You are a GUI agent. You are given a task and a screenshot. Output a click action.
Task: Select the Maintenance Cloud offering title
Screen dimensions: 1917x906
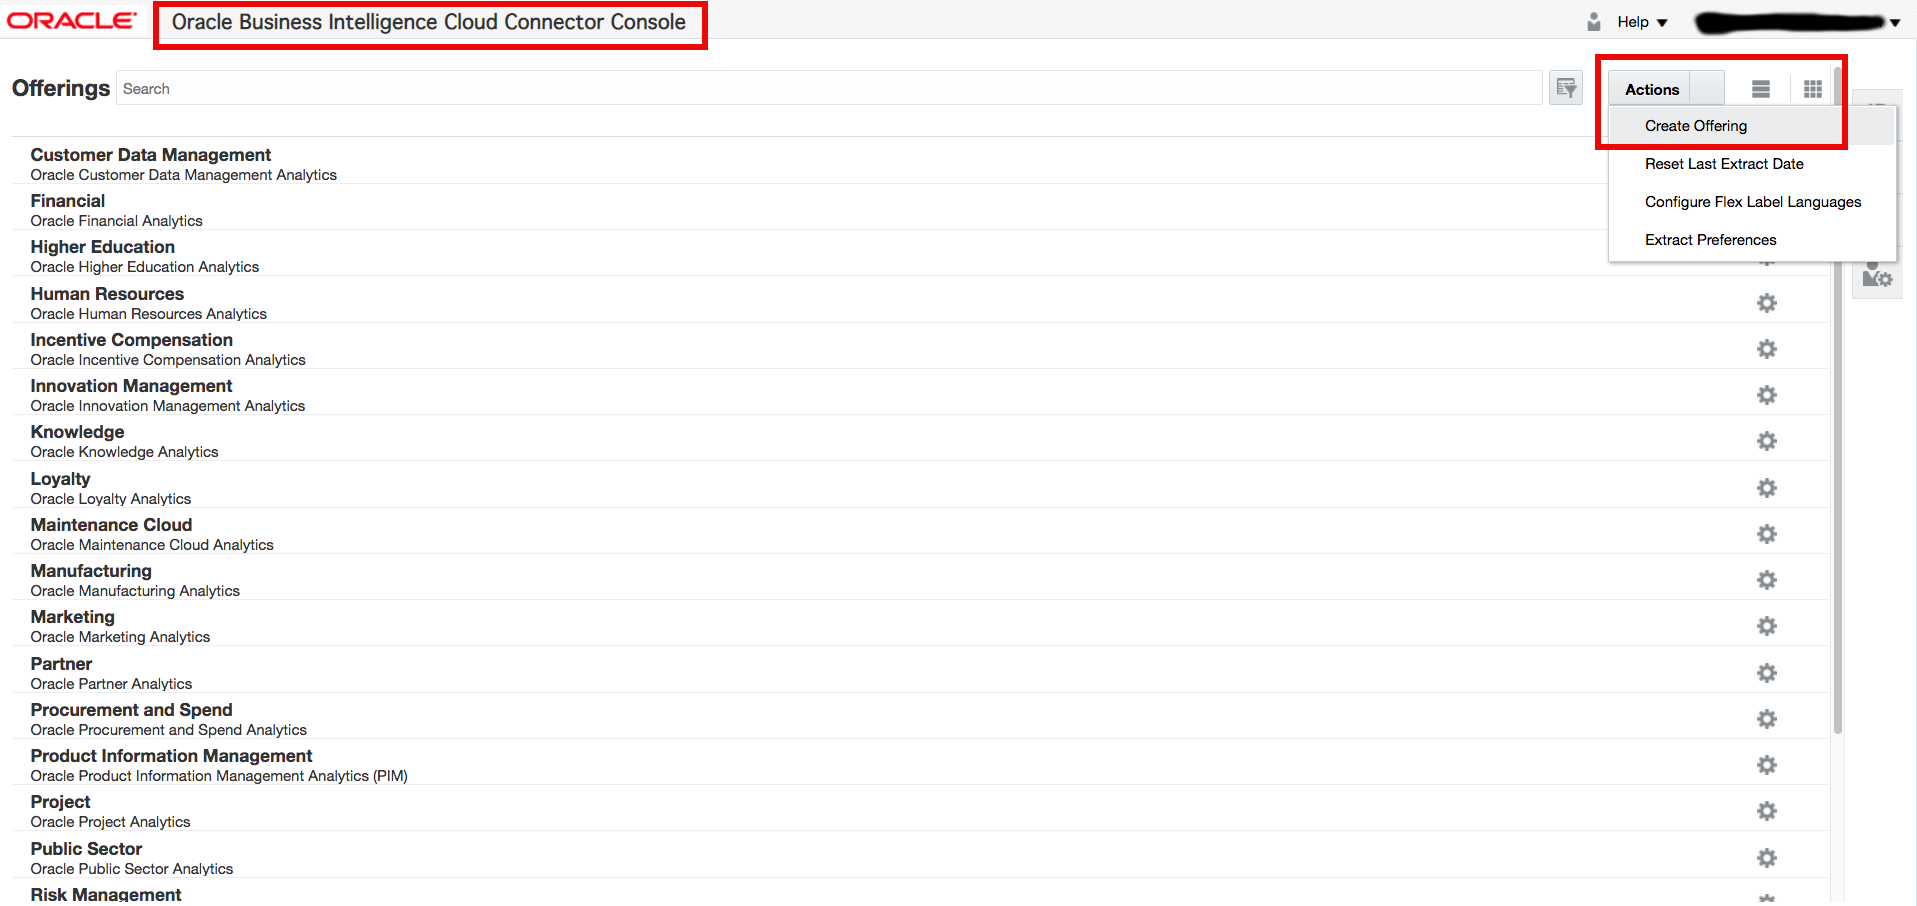111,525
